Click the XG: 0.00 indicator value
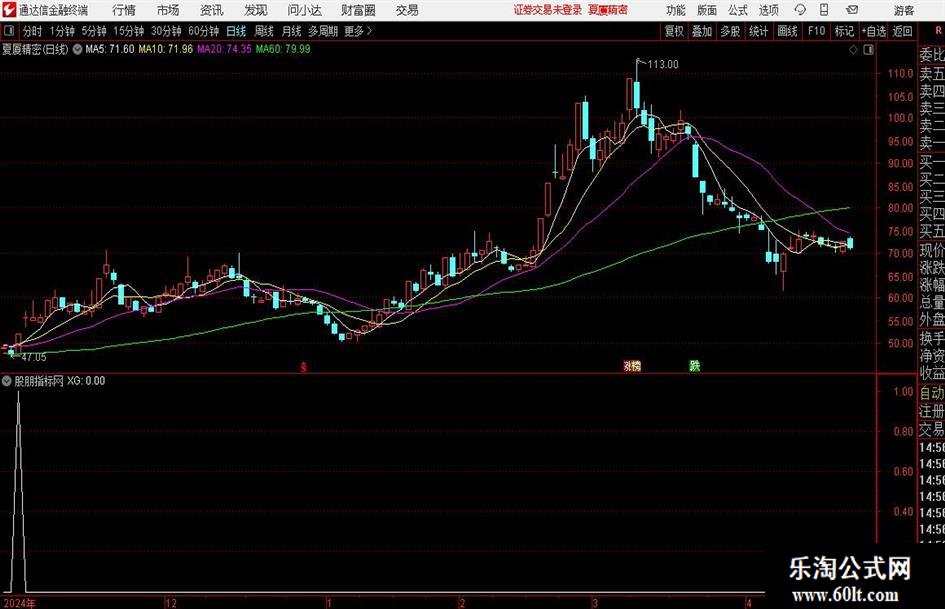Viewport: 945px width, 609px height. tap(86, 380)
